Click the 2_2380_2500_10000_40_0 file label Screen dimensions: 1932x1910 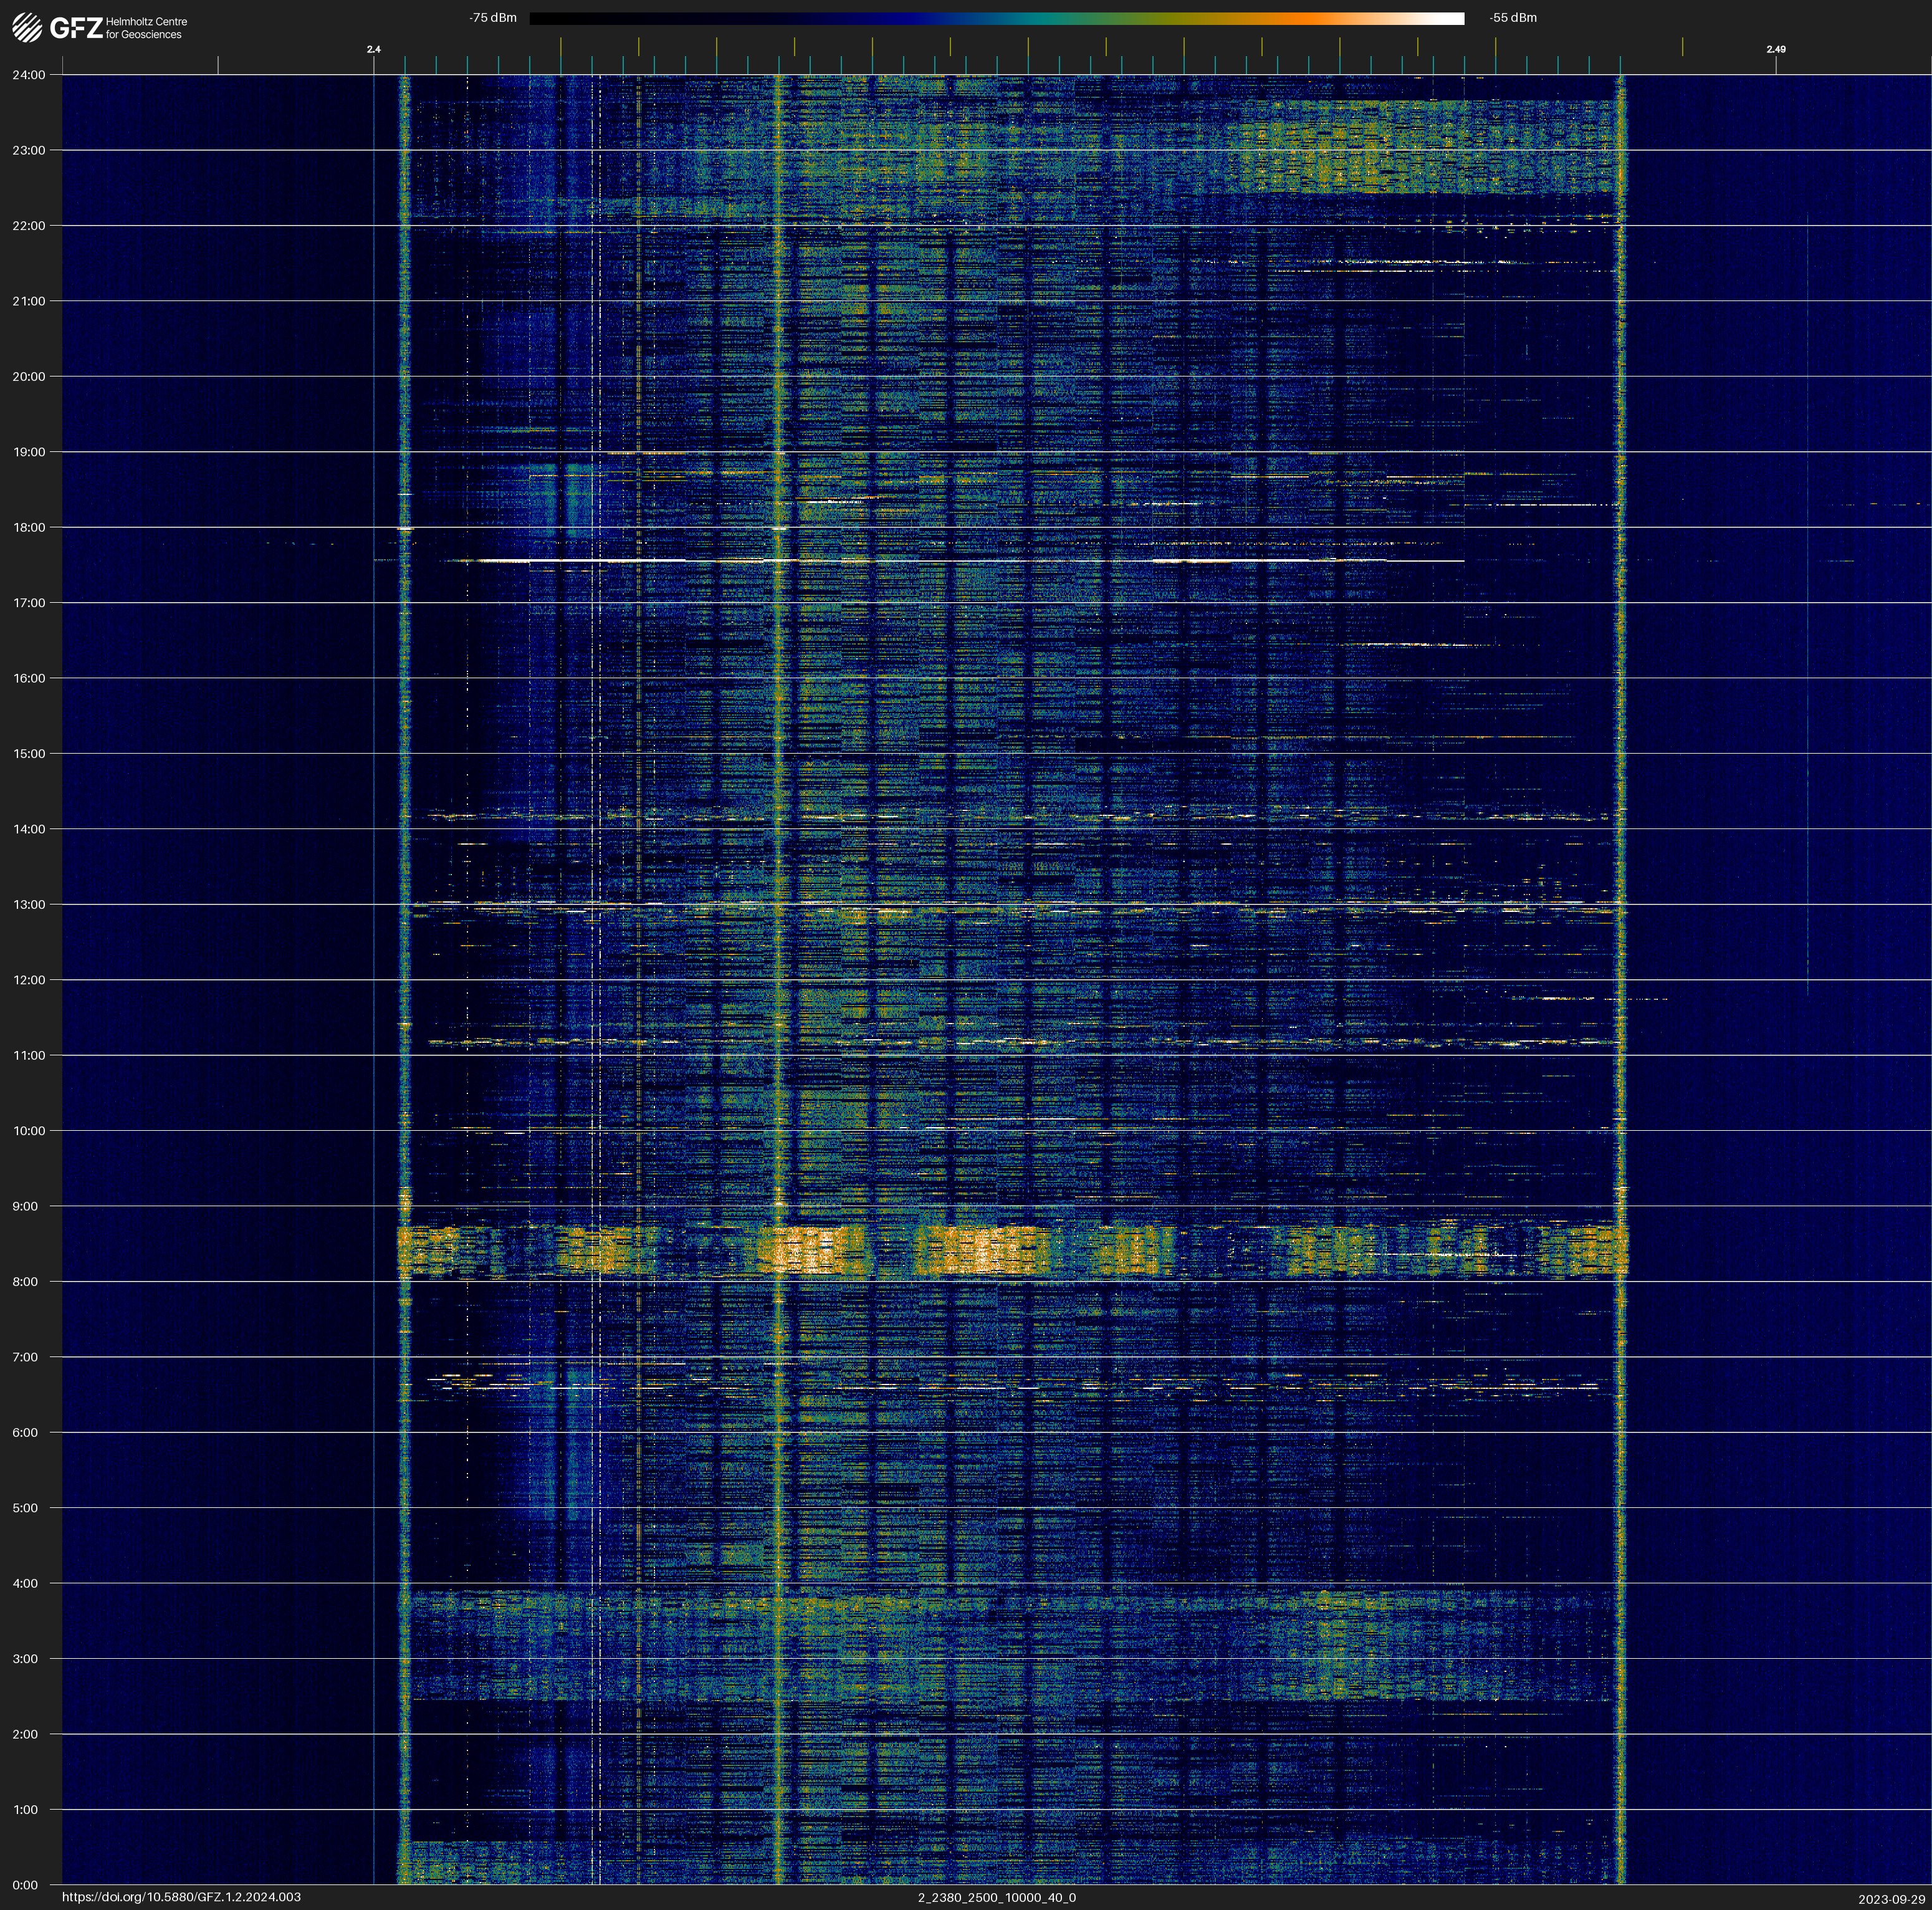coord(996,1897)
